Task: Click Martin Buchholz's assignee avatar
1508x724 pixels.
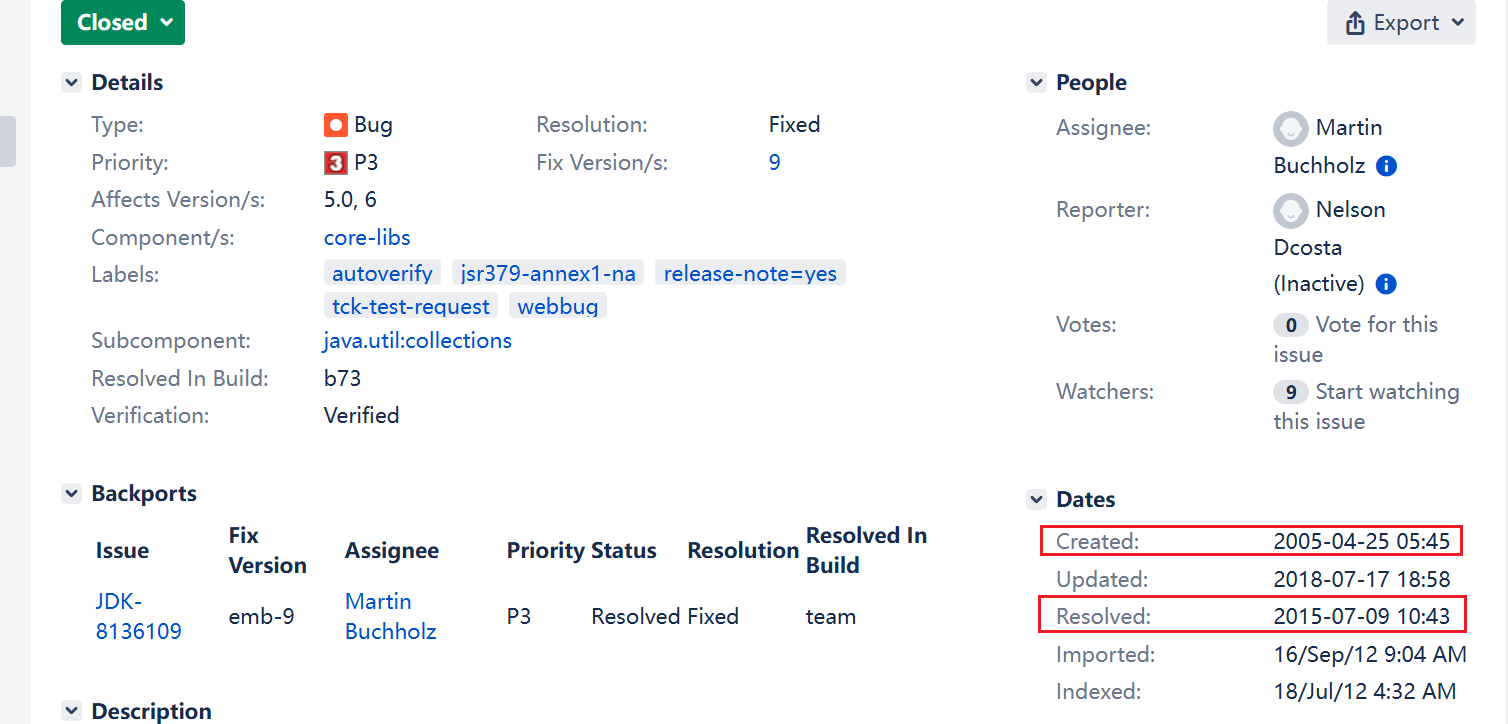Action: (x=1291, y=128)
